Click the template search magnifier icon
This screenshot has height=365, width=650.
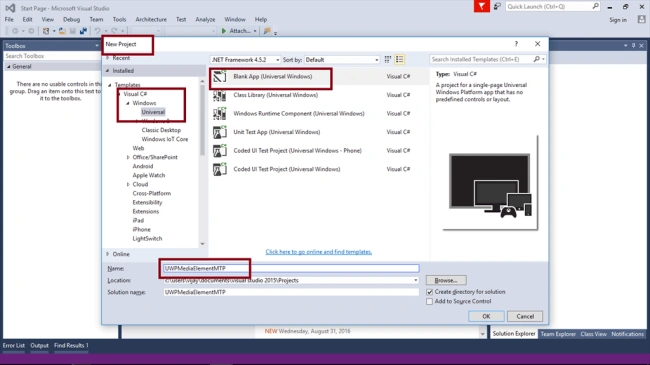tap(536, 59)
